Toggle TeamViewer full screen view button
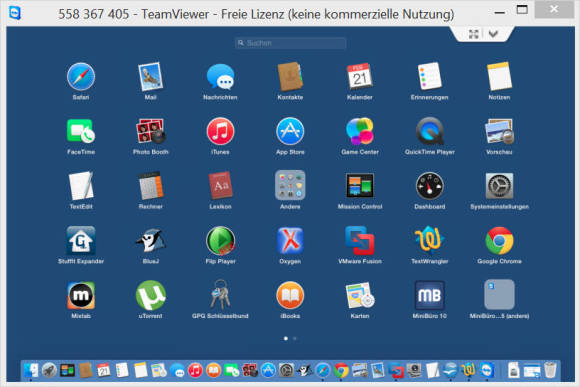Screen dimensions: 580x387 pos(473,34)
